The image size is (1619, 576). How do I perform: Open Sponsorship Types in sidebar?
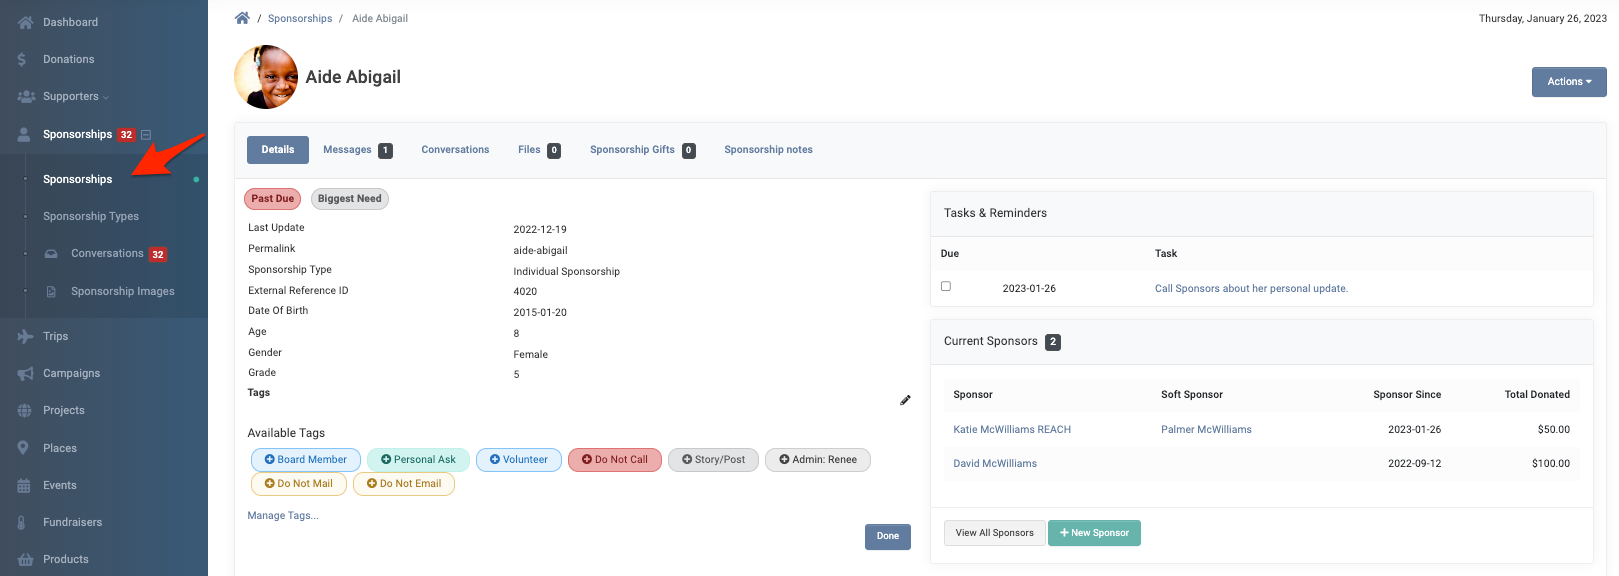91,216
